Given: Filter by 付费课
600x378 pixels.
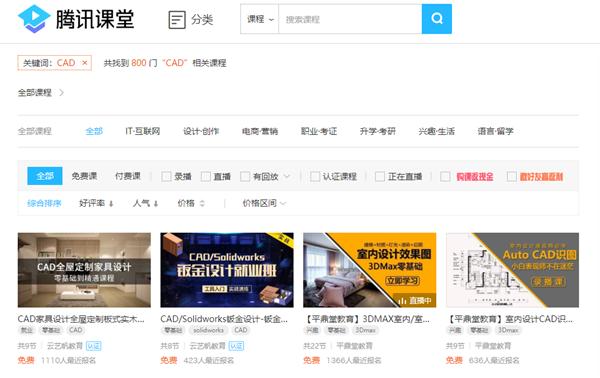Looking at the screenshot, I should [128, 176].
